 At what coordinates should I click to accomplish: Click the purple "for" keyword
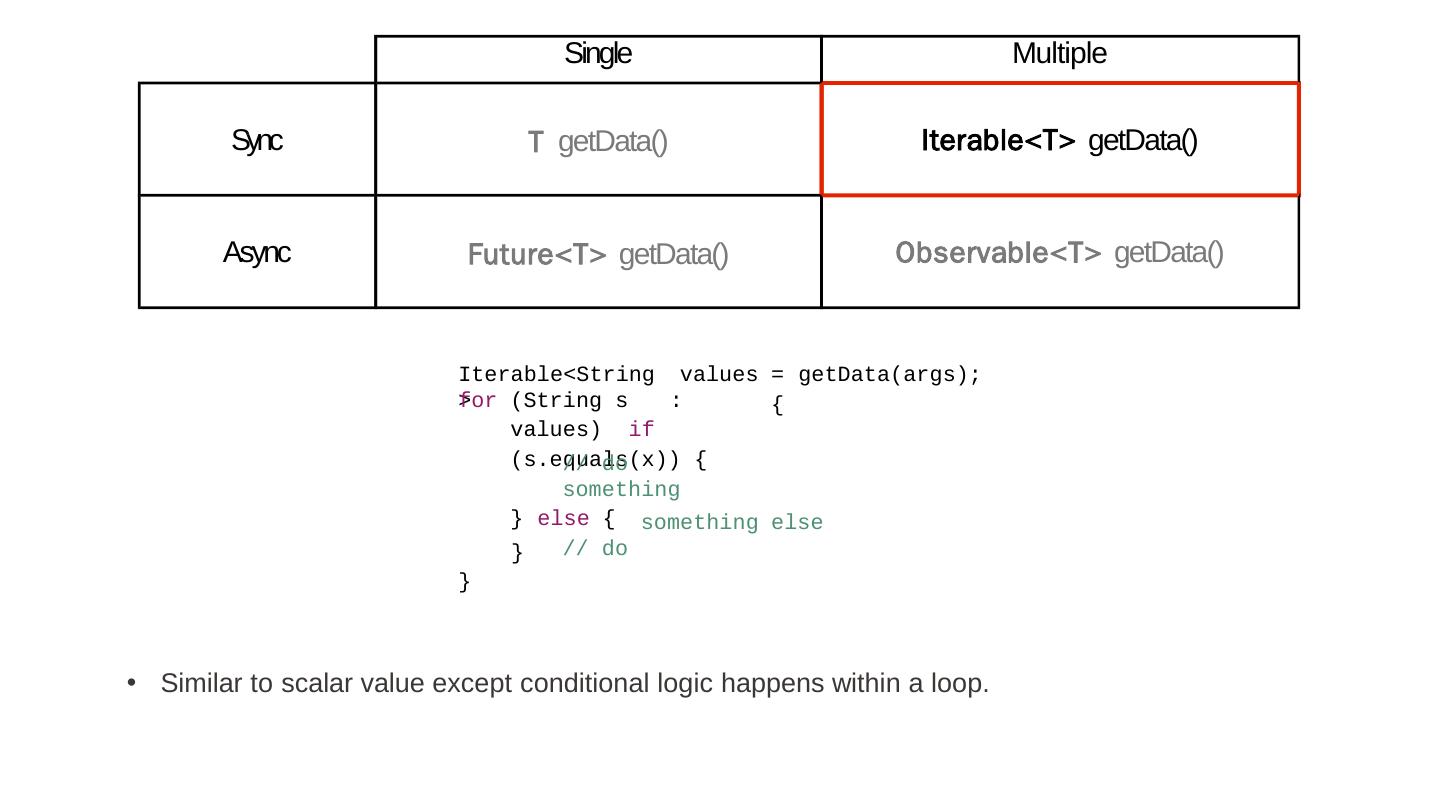pyautogui.click(x=480, y=402)
